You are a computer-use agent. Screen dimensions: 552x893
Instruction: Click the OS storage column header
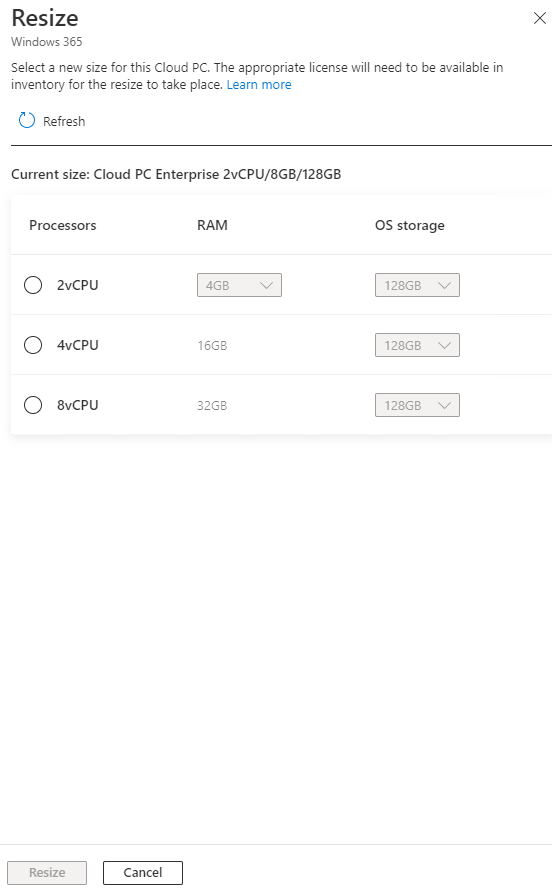click(410, 226)
